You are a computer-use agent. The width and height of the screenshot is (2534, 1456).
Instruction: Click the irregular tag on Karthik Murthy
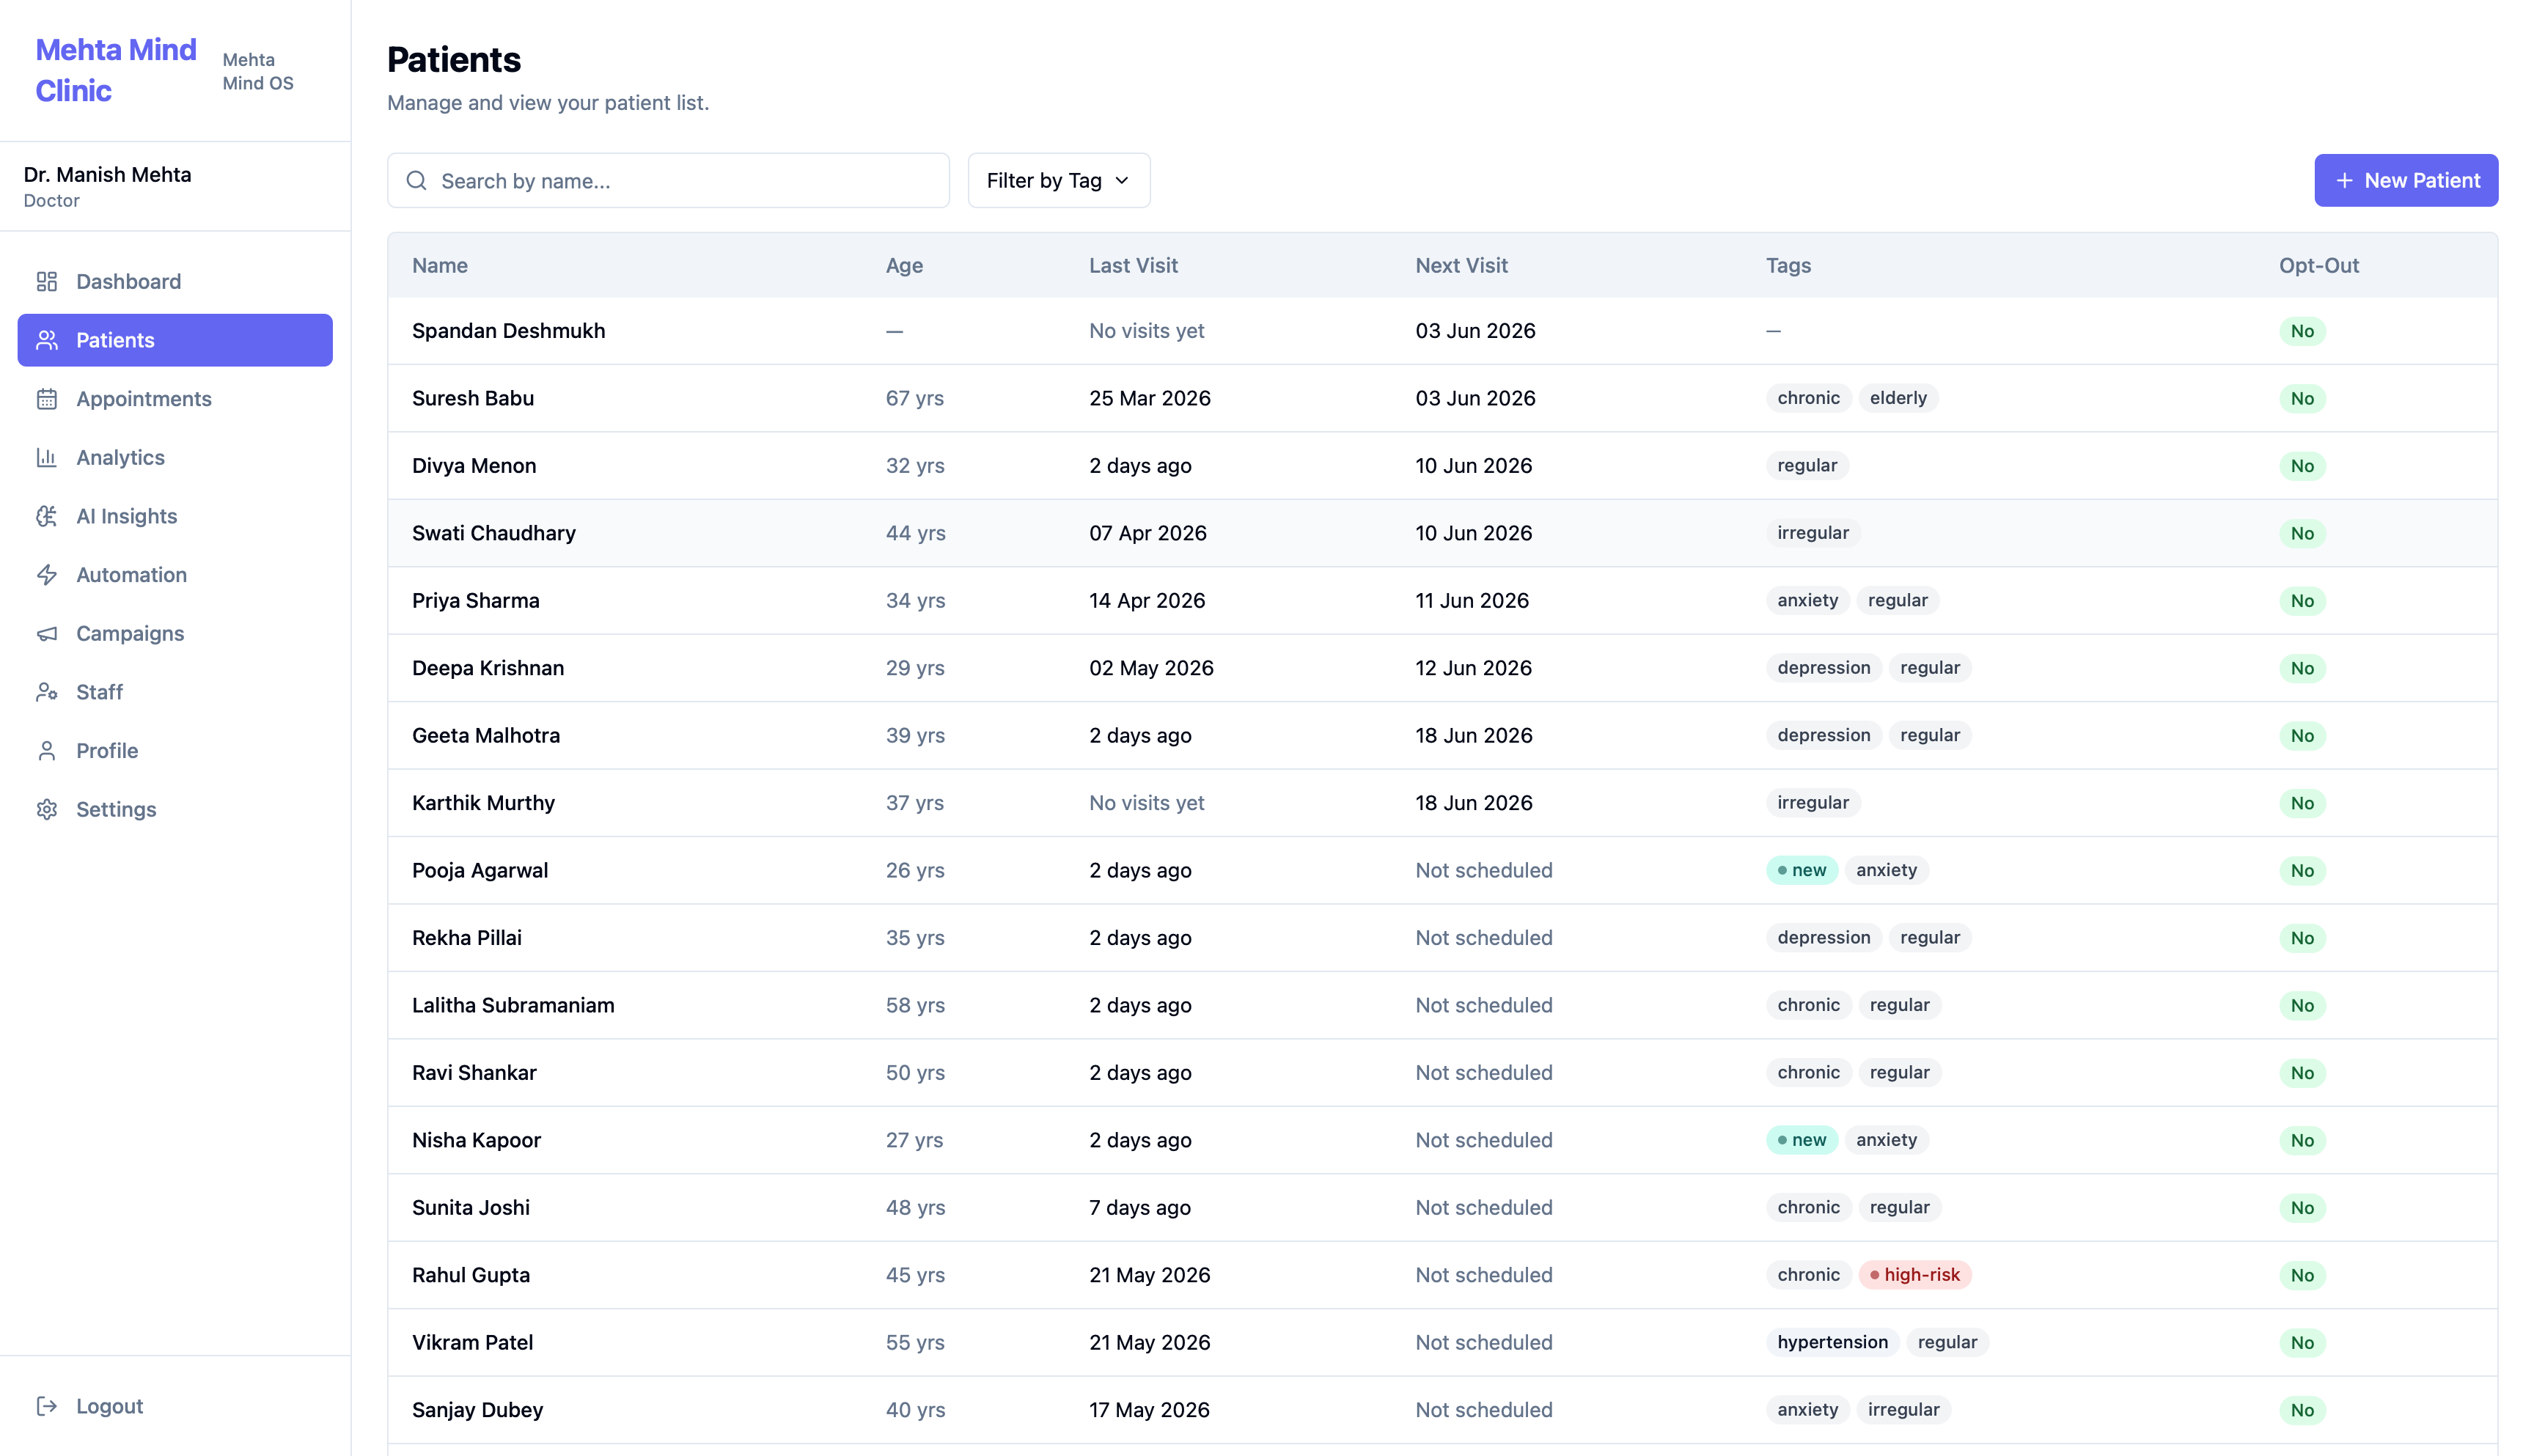[x=1812, y=803]
